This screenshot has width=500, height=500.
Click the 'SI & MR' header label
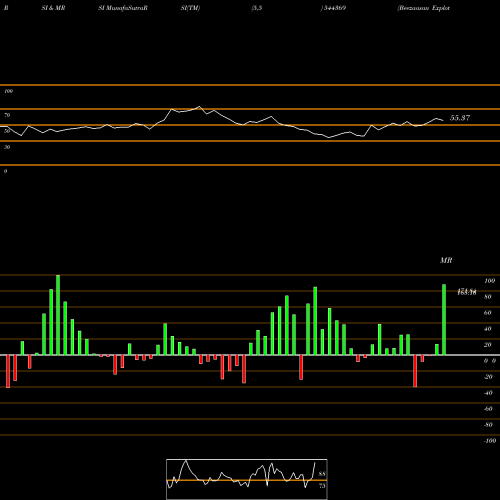click(x=53, y=8)
